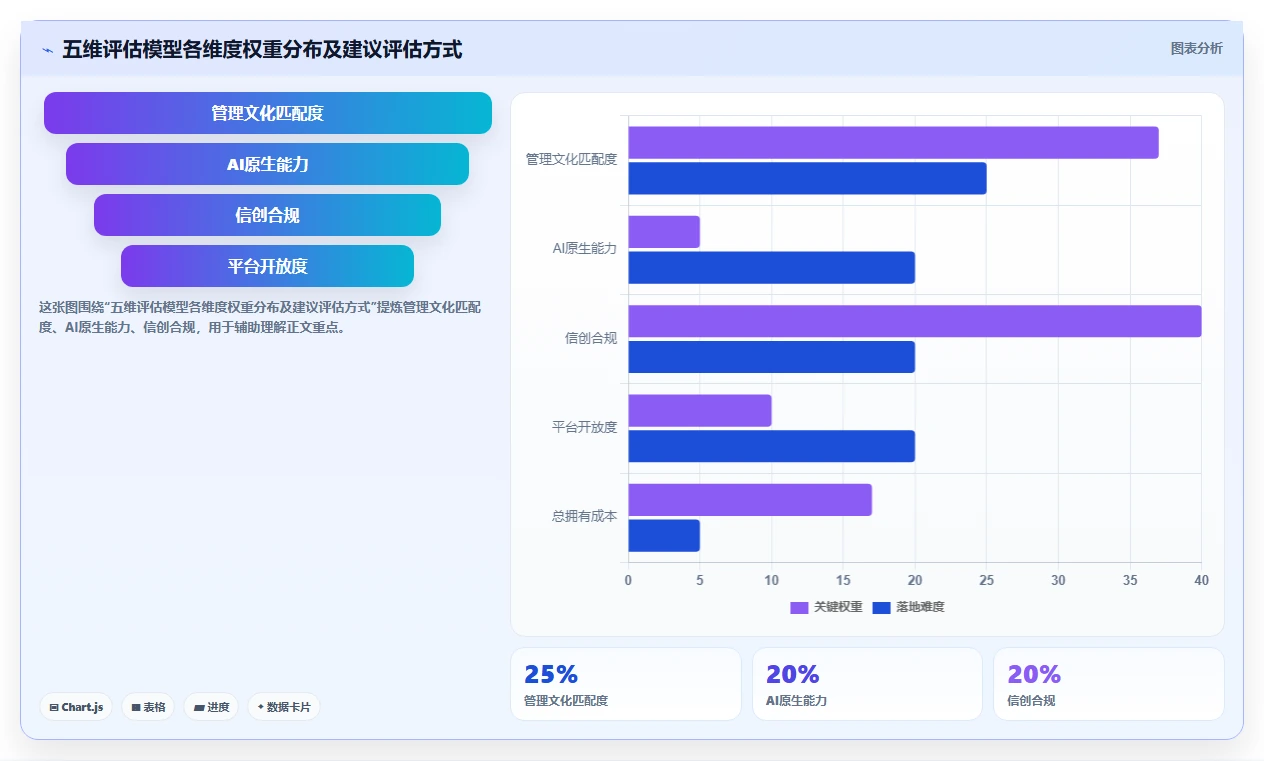Click the blue 管理文化匹配度 chart bar
Screen dimensions: 1264x761
click(x=807, y=178)
